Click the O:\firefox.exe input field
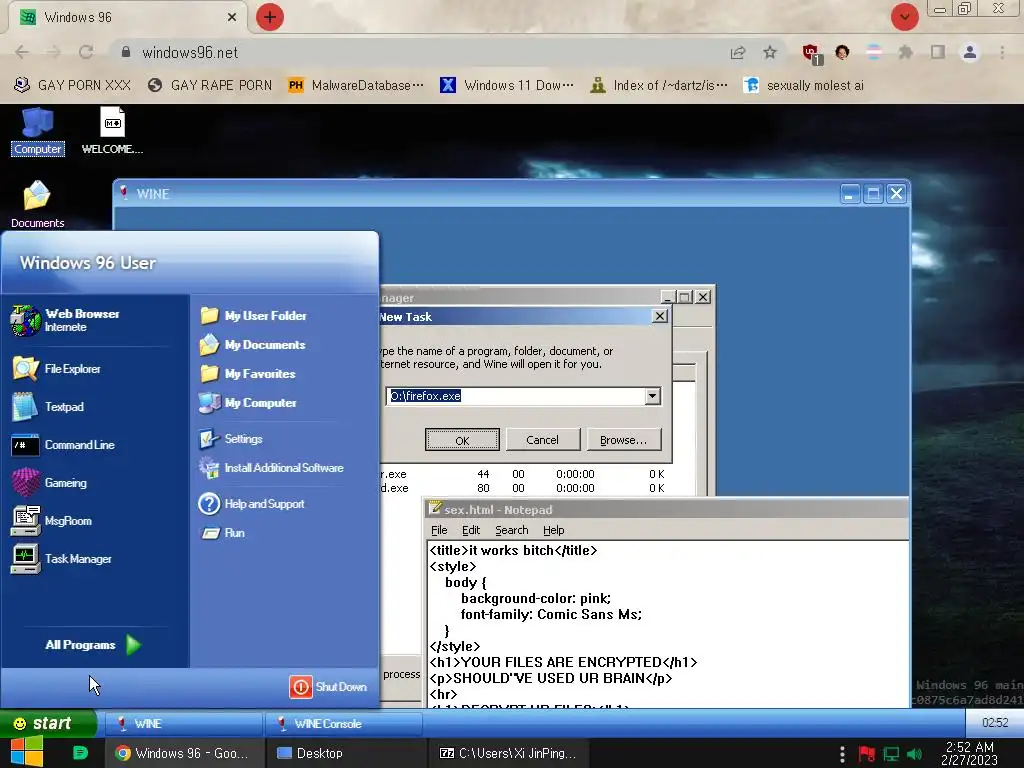 [515, 396]
